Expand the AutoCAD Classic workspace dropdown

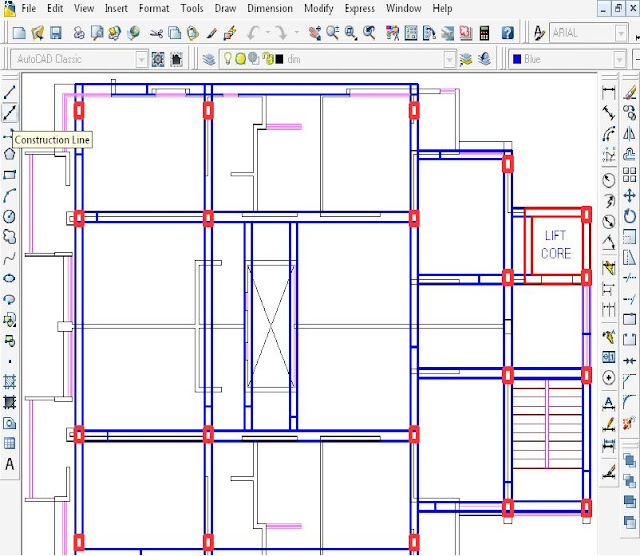pos(141,60)
